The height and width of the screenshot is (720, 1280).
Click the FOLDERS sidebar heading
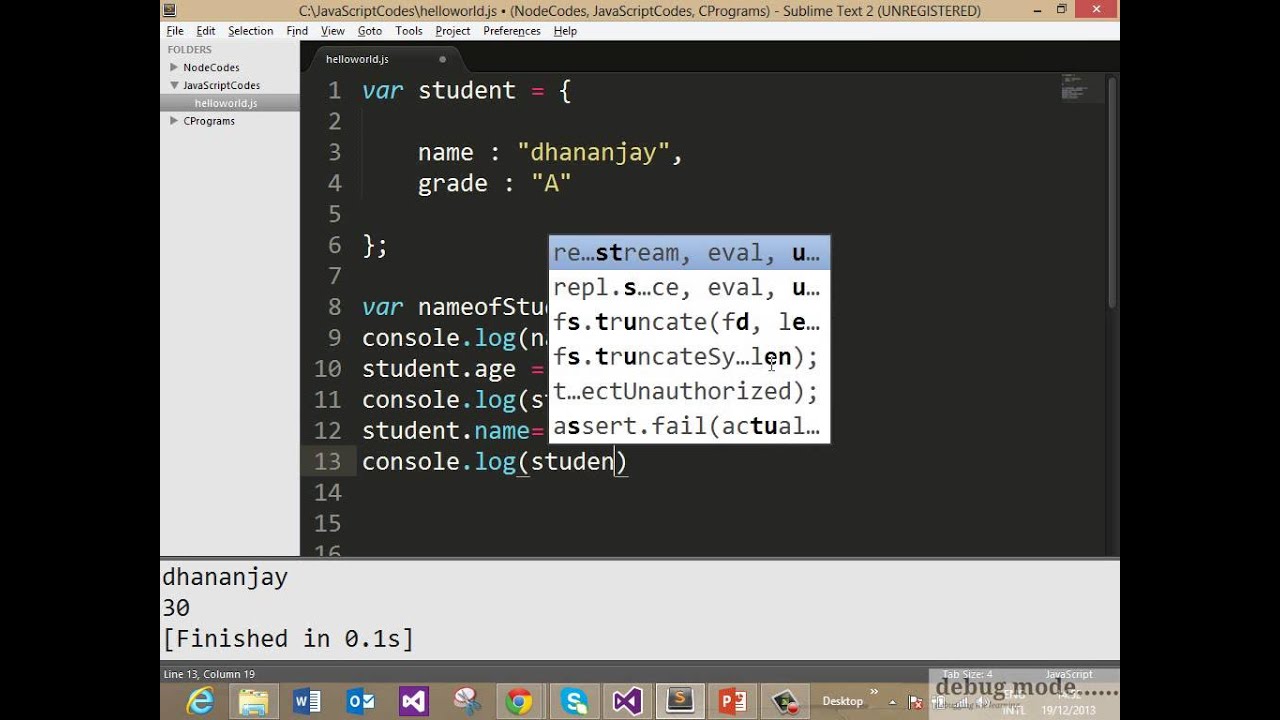click(189, 49)
